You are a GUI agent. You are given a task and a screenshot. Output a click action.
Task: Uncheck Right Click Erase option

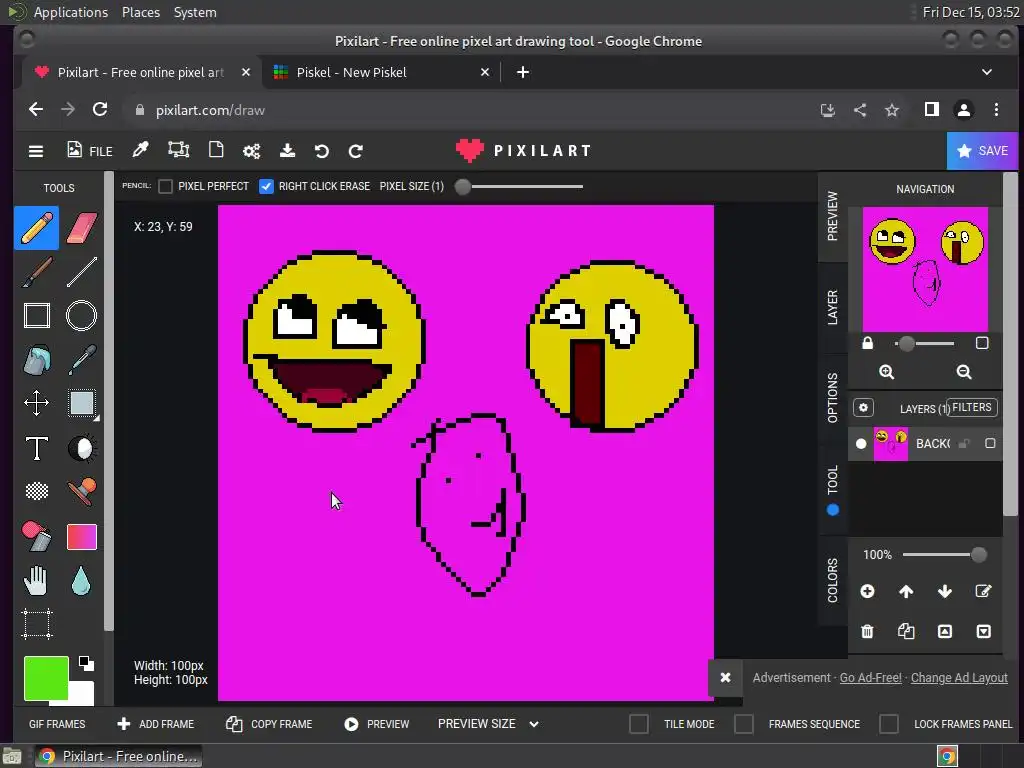(266, 187)
